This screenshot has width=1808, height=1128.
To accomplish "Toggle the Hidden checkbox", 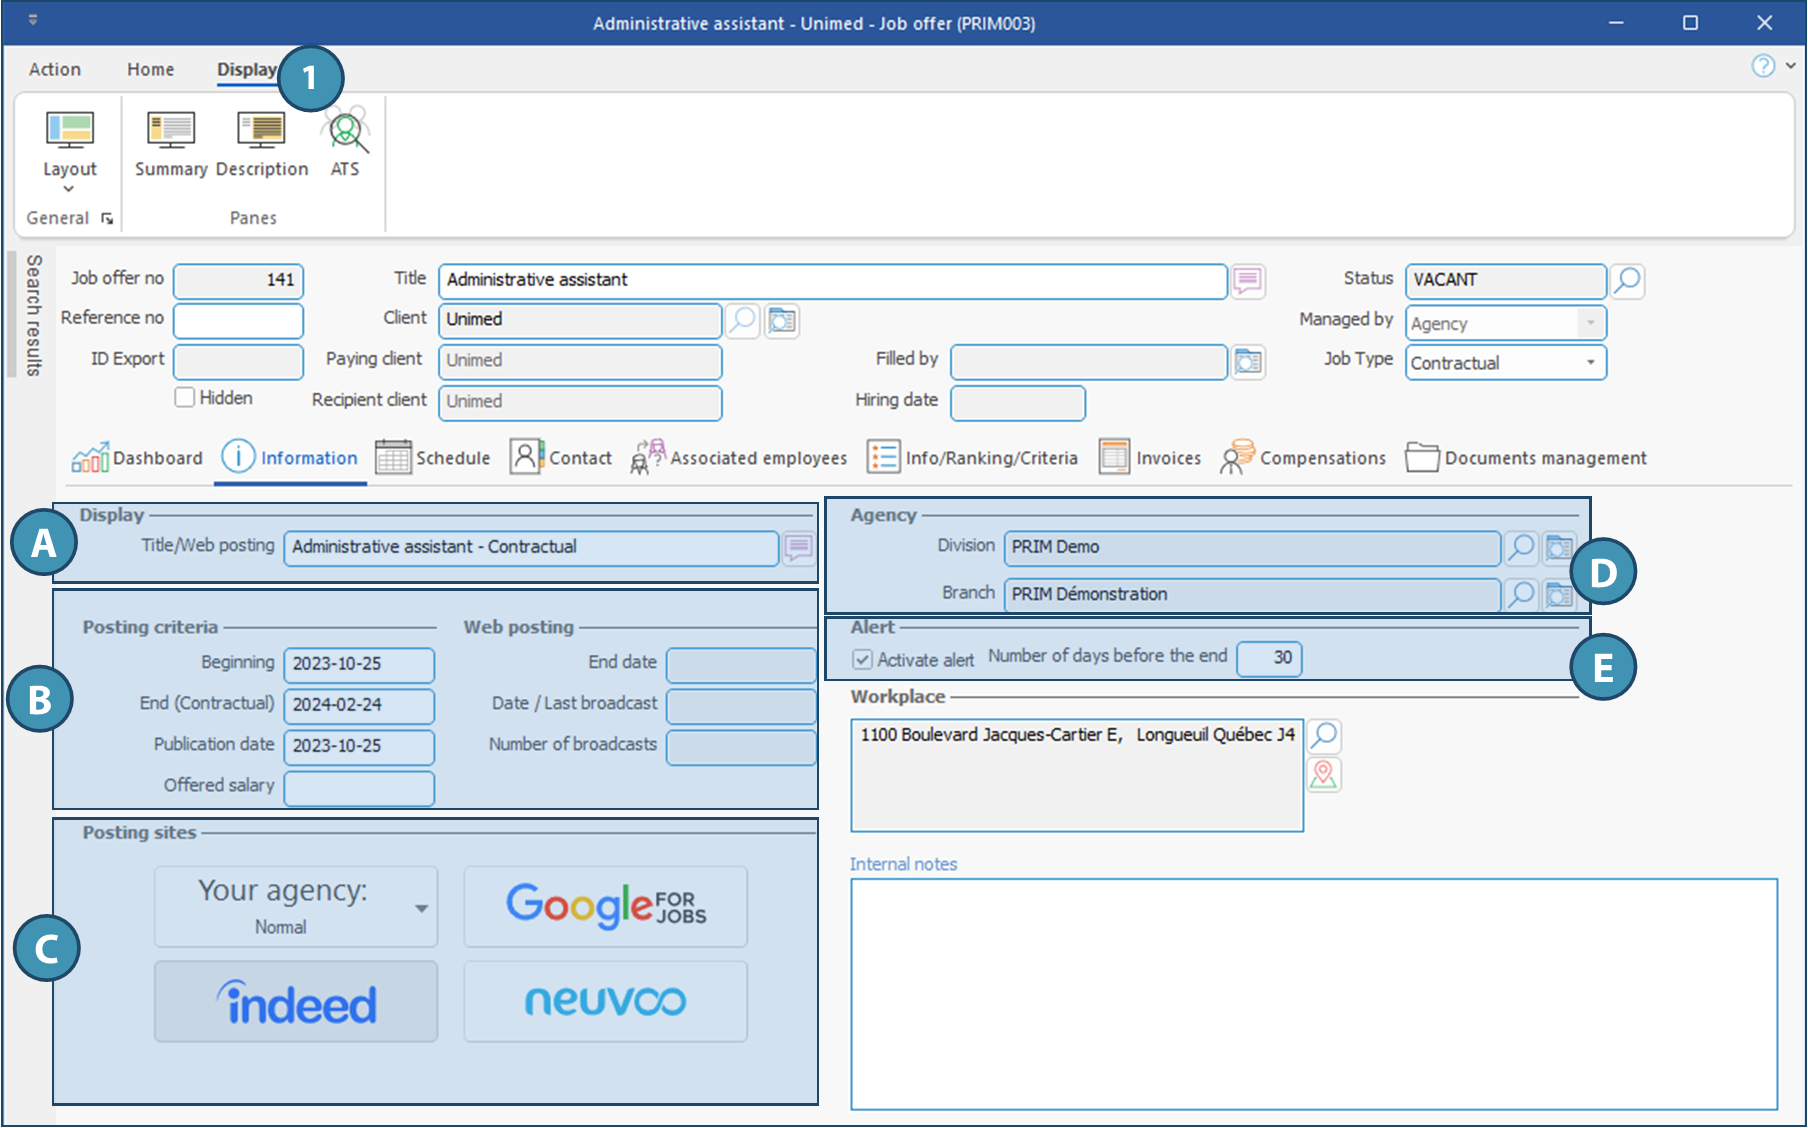I will point(185,398).
